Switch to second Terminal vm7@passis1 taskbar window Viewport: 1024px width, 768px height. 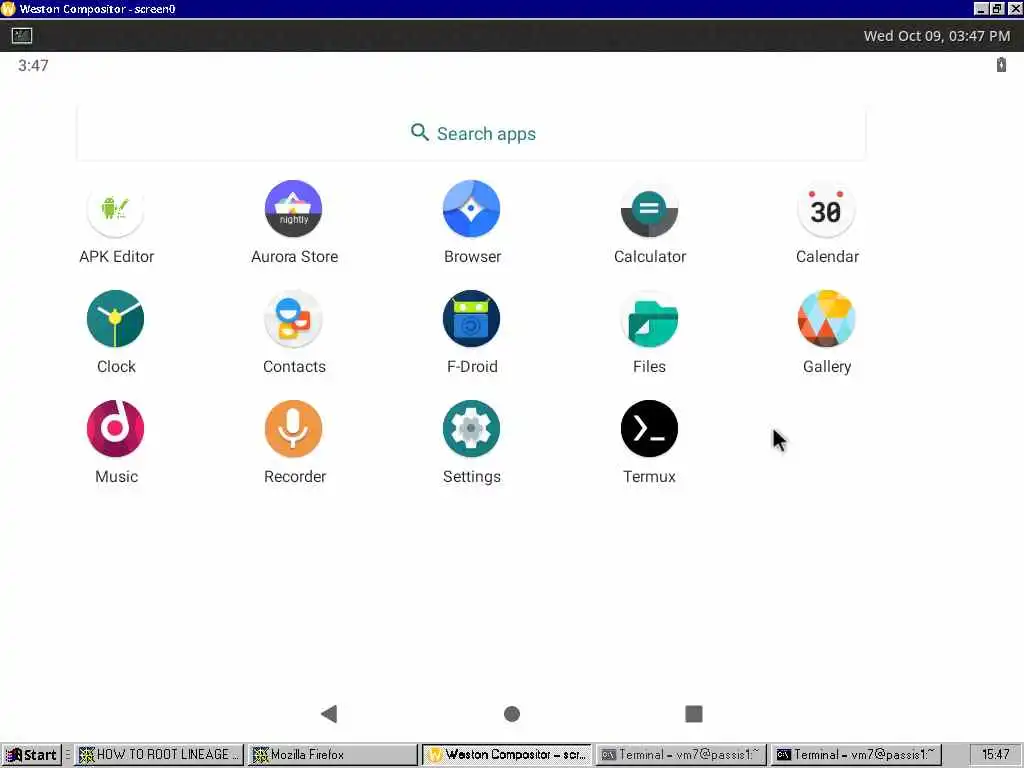point(856,755)
